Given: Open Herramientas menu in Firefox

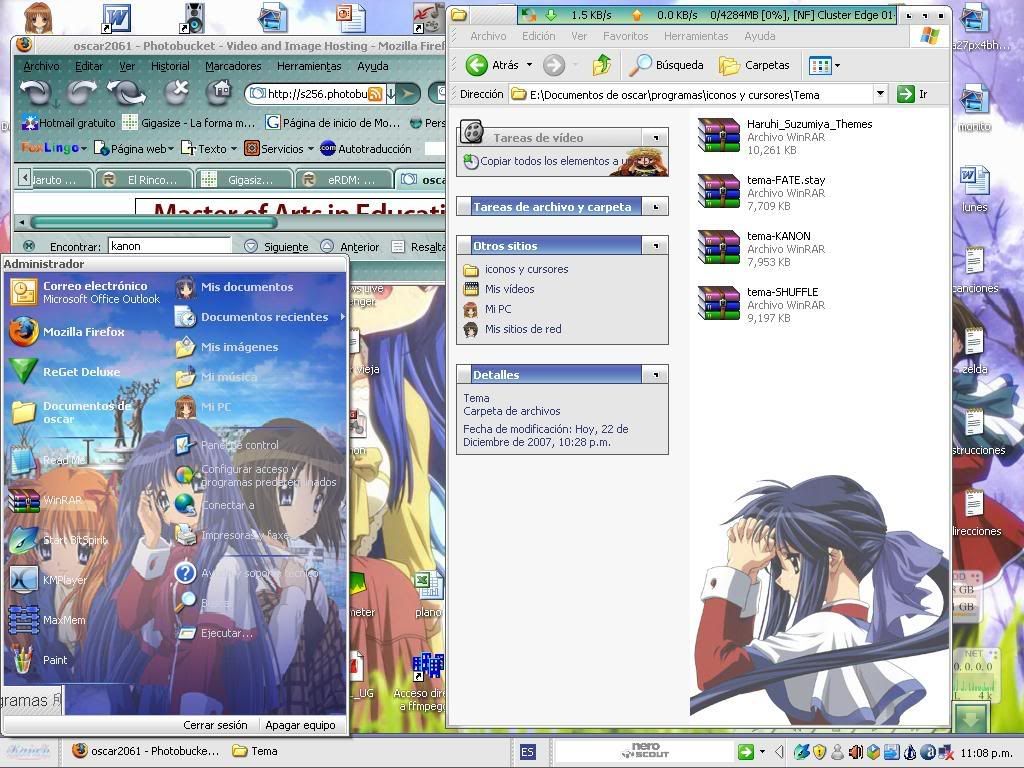Looking at the screenshot, I should click(x=309, y=66).
